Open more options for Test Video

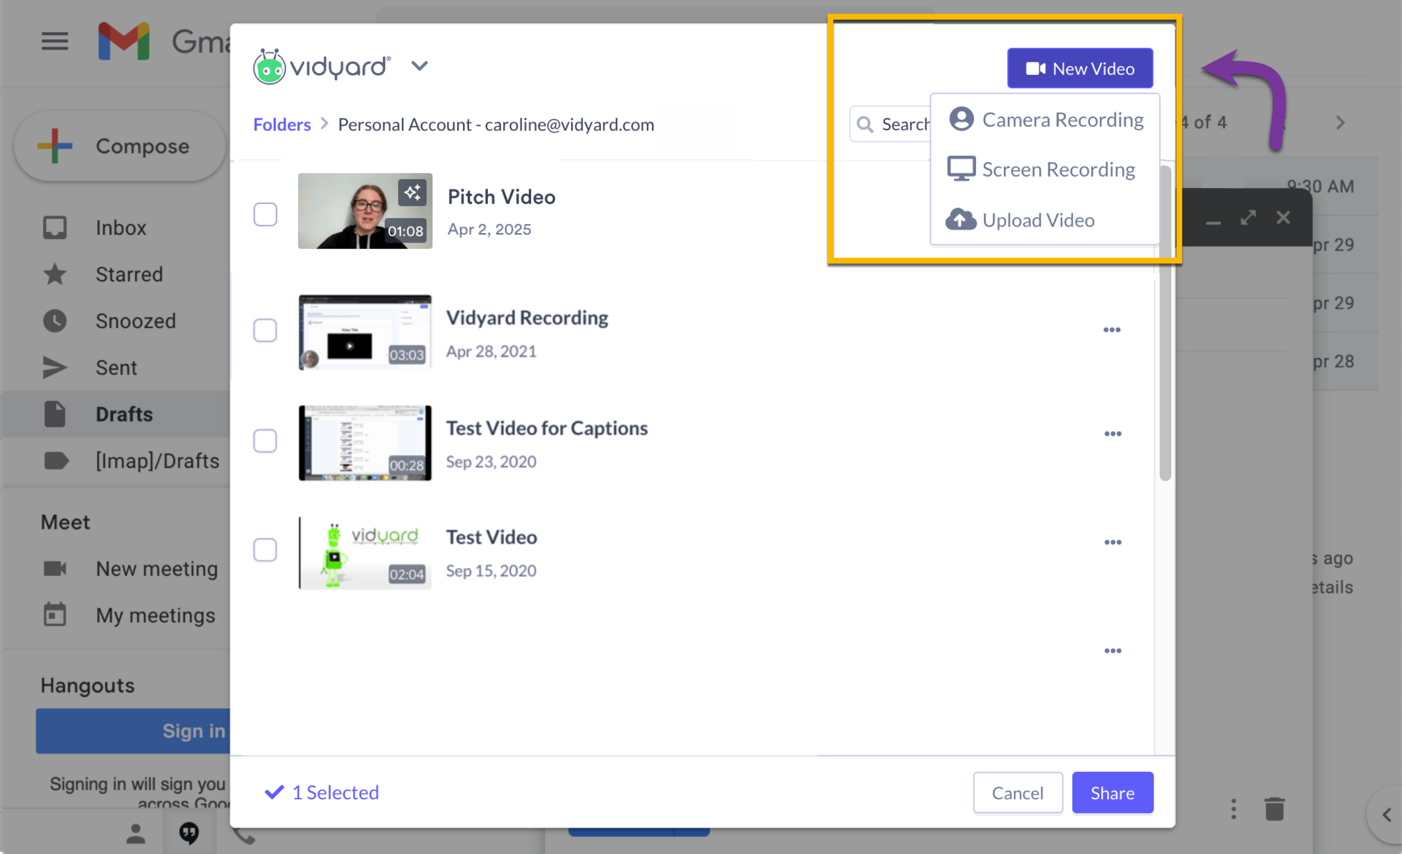tap(1112, 542)
